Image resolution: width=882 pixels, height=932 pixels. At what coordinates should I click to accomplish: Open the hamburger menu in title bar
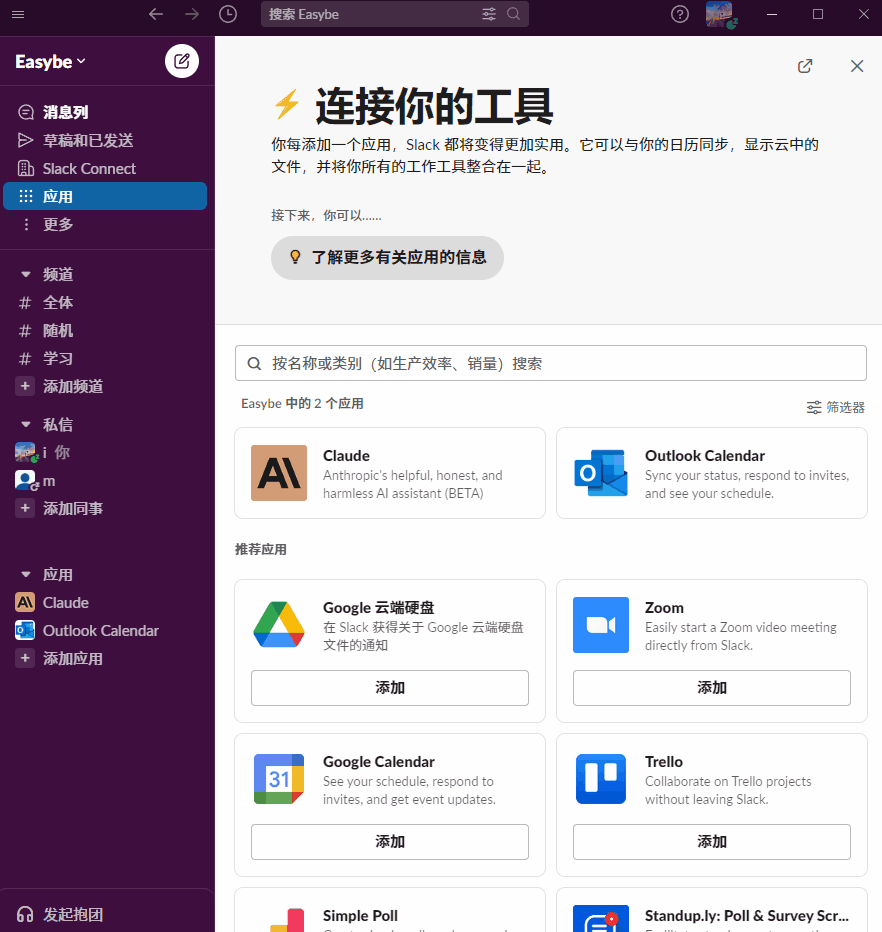click(x=18, y=14)
